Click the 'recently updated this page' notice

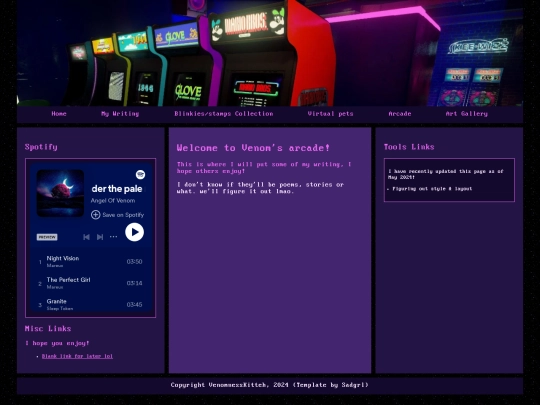point(446,174)
